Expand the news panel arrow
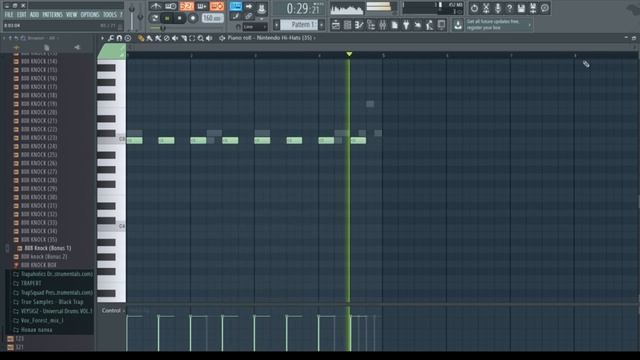This screenshot has height=360, width=640. [529, 25]
